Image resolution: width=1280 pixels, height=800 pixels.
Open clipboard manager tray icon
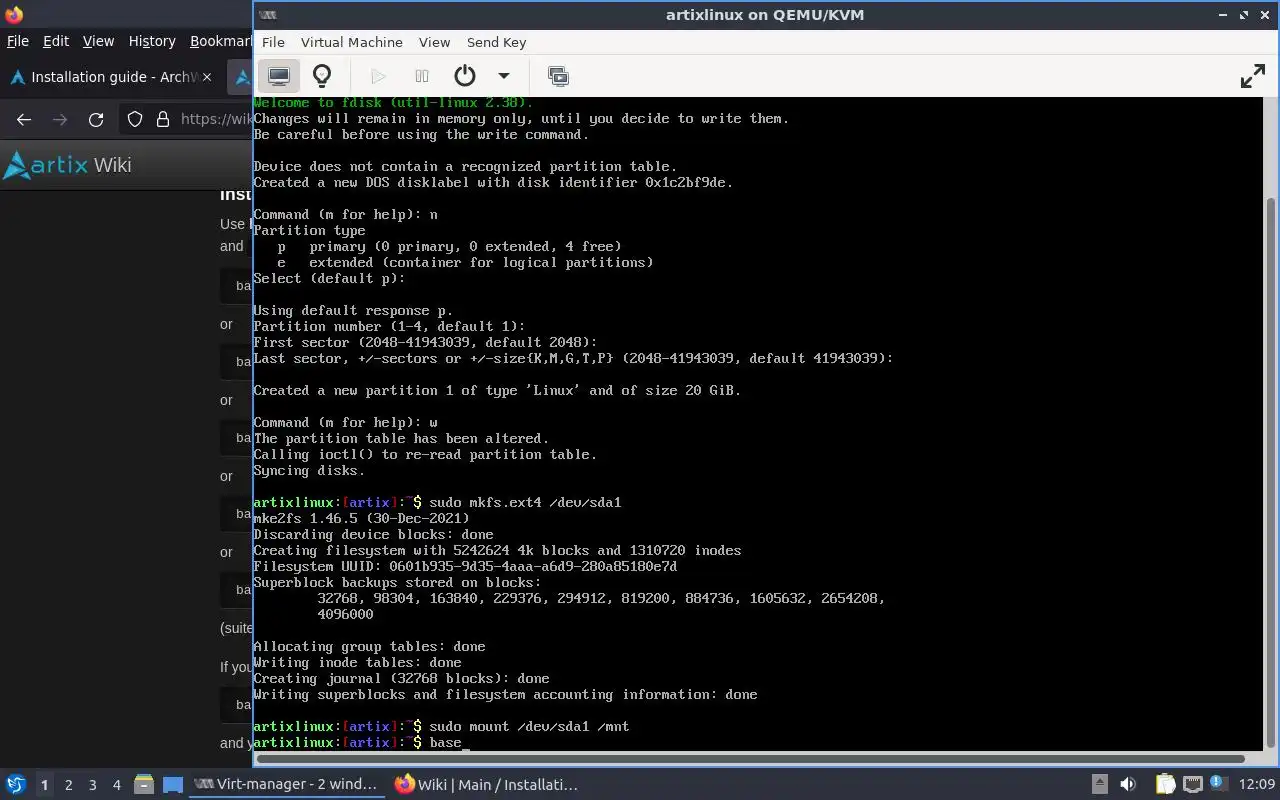pos(1165,784)
